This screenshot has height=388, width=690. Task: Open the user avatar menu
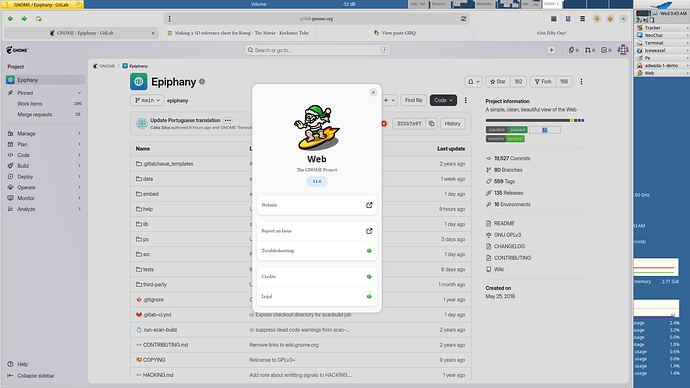point(623,50)
